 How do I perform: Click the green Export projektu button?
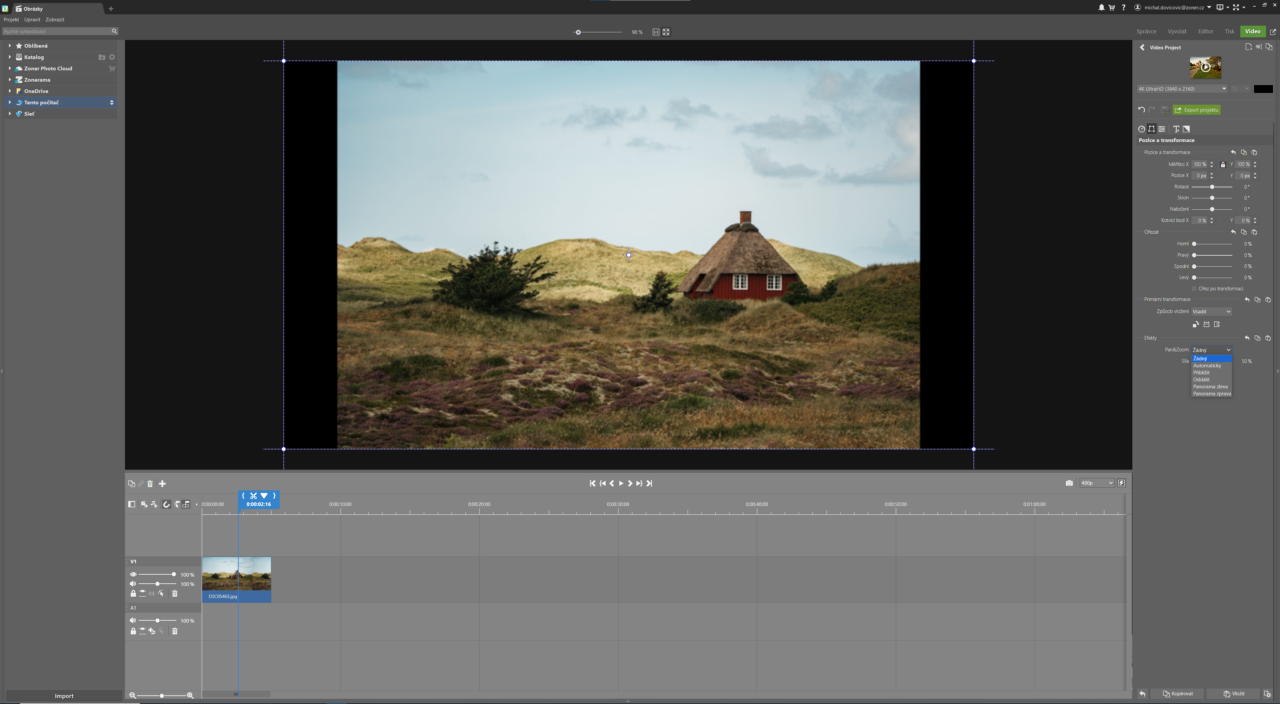pyautogui.click(x=1196, y=109)
